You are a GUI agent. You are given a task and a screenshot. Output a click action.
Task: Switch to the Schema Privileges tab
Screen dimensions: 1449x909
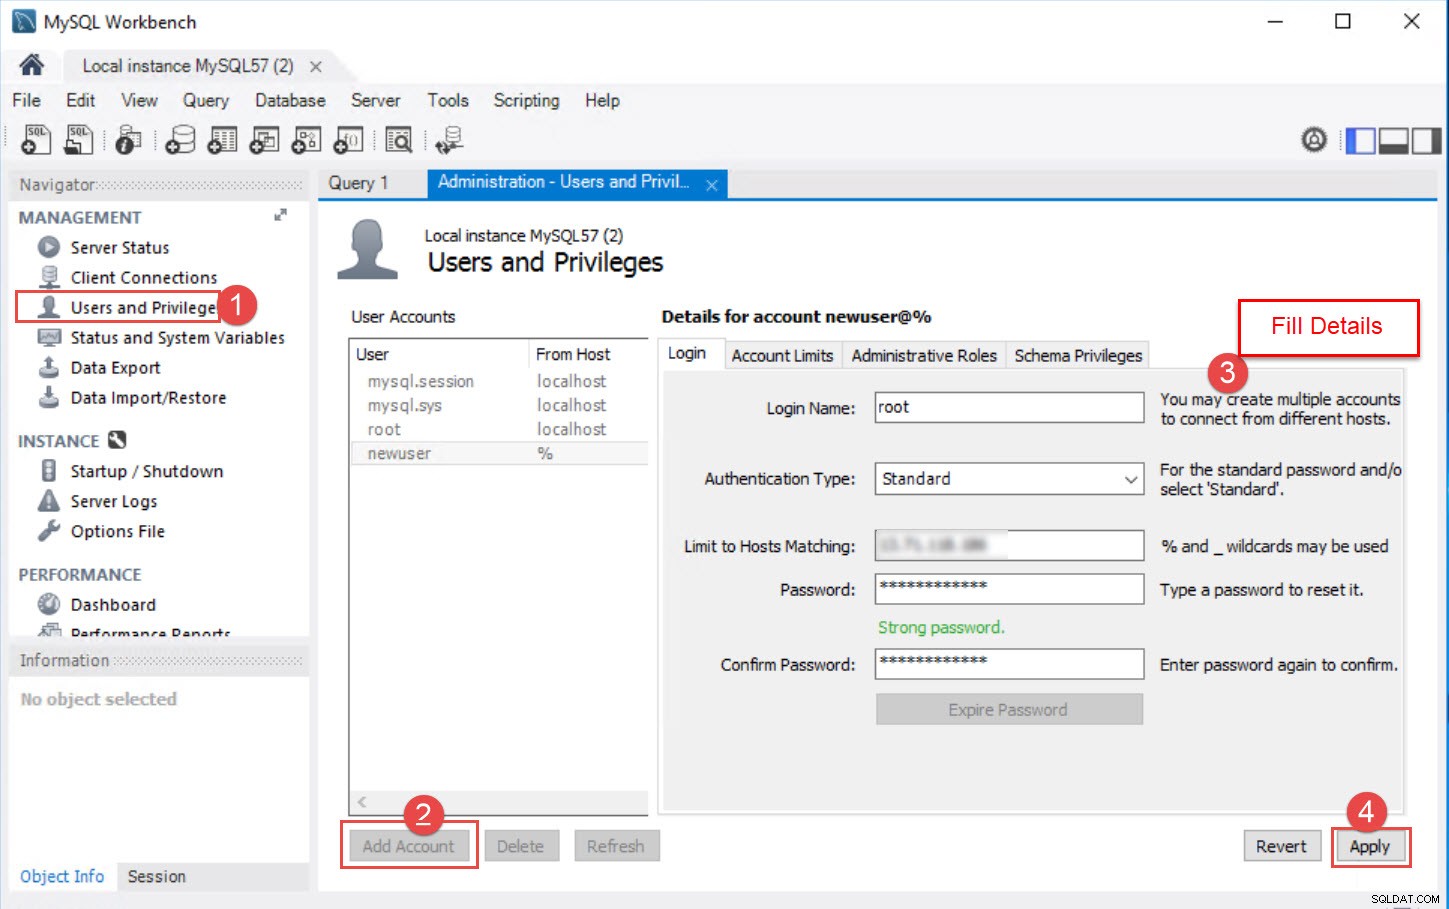click(x=1078, y=355)
